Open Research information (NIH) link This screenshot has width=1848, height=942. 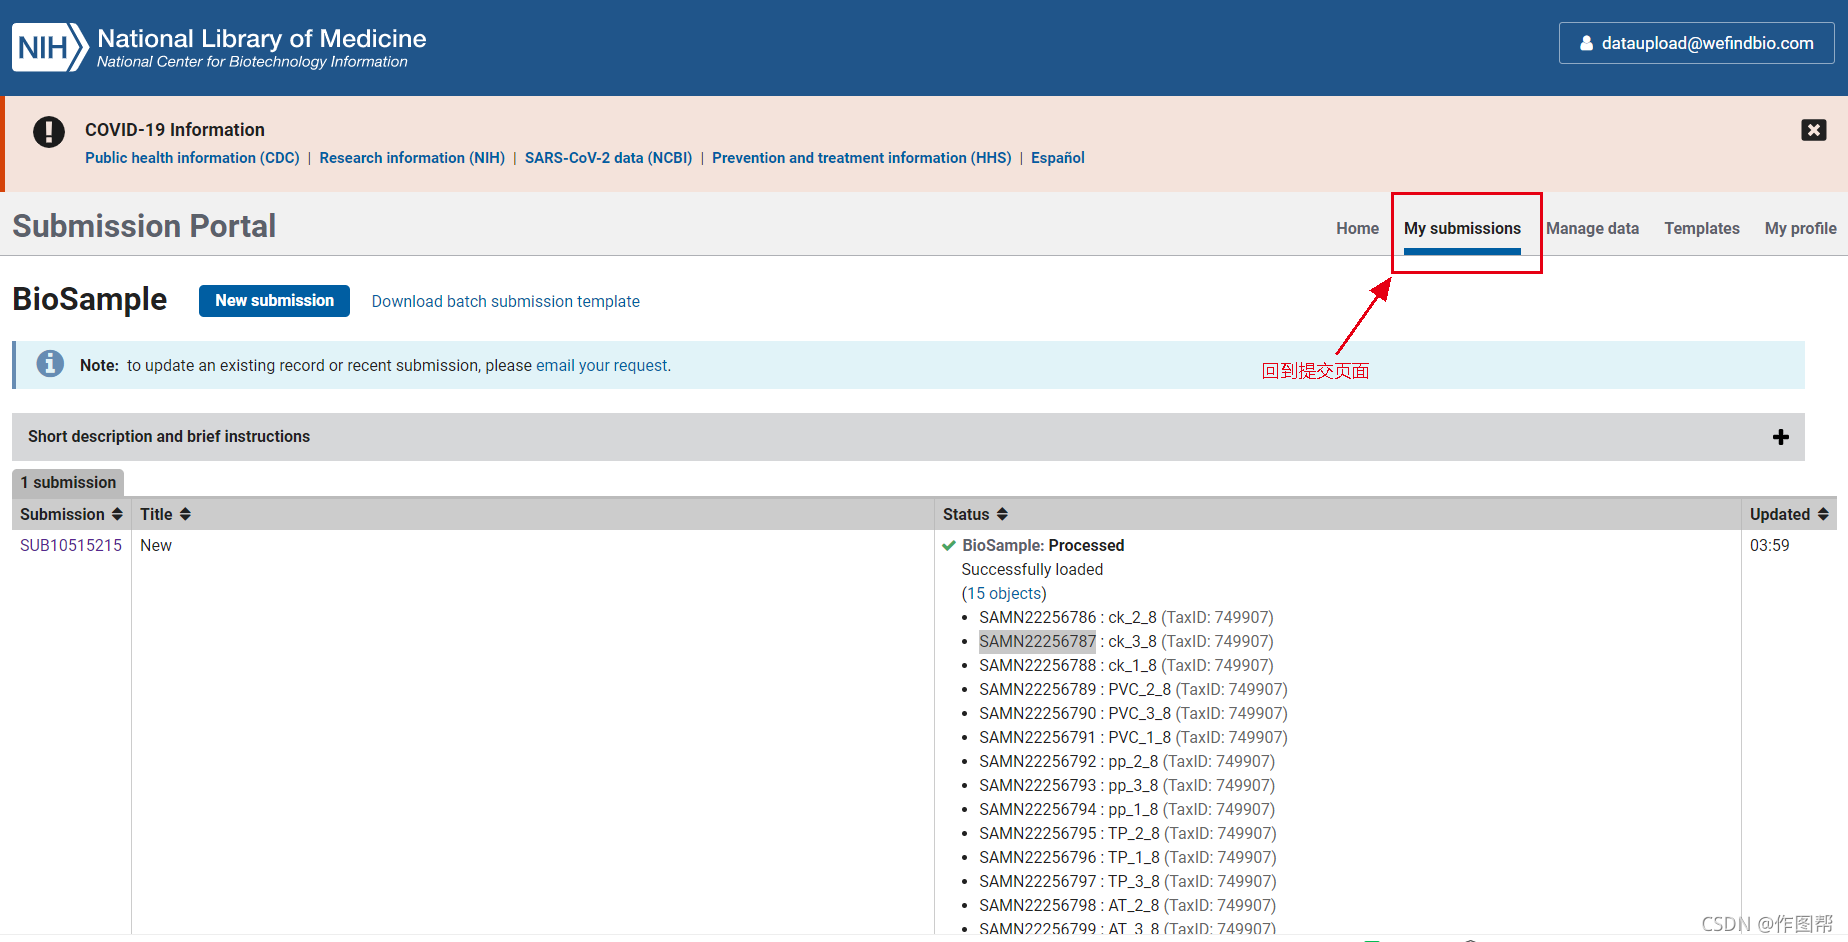point(412,158)
